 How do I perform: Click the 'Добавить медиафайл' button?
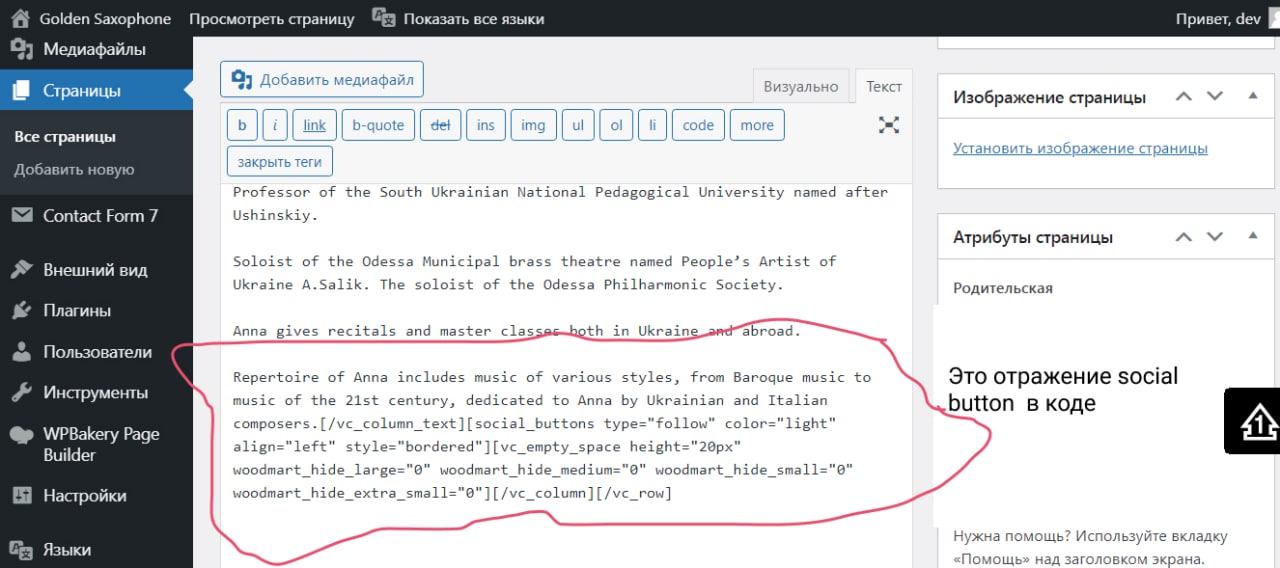point(322,80)
